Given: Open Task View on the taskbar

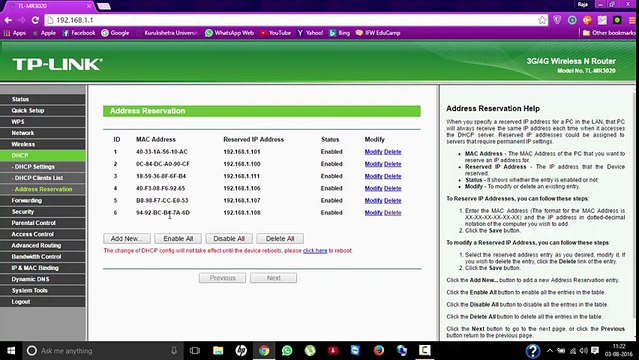Looking at the screenshot, I should point(195,351).
